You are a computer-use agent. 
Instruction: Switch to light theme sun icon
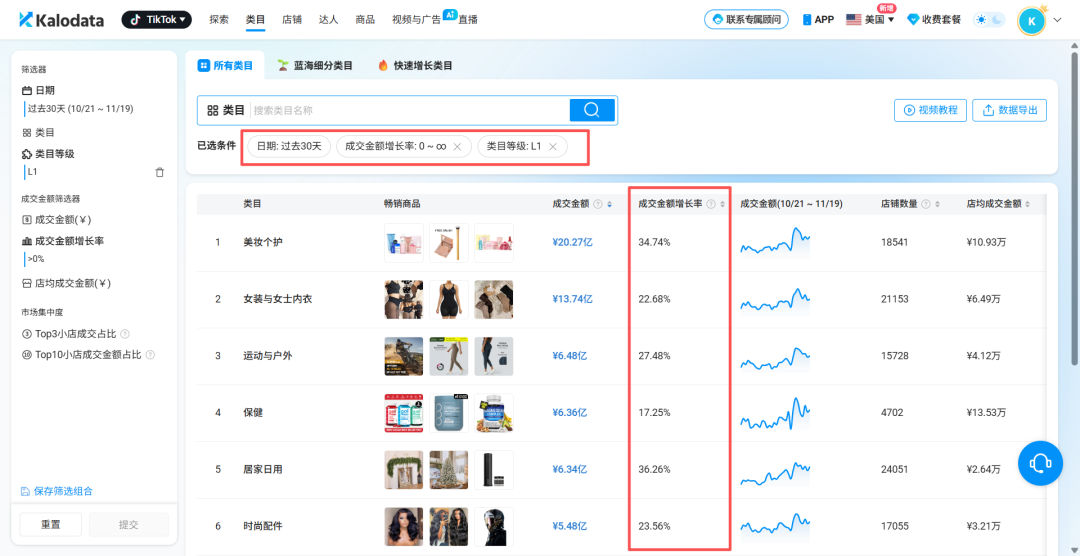981,20
